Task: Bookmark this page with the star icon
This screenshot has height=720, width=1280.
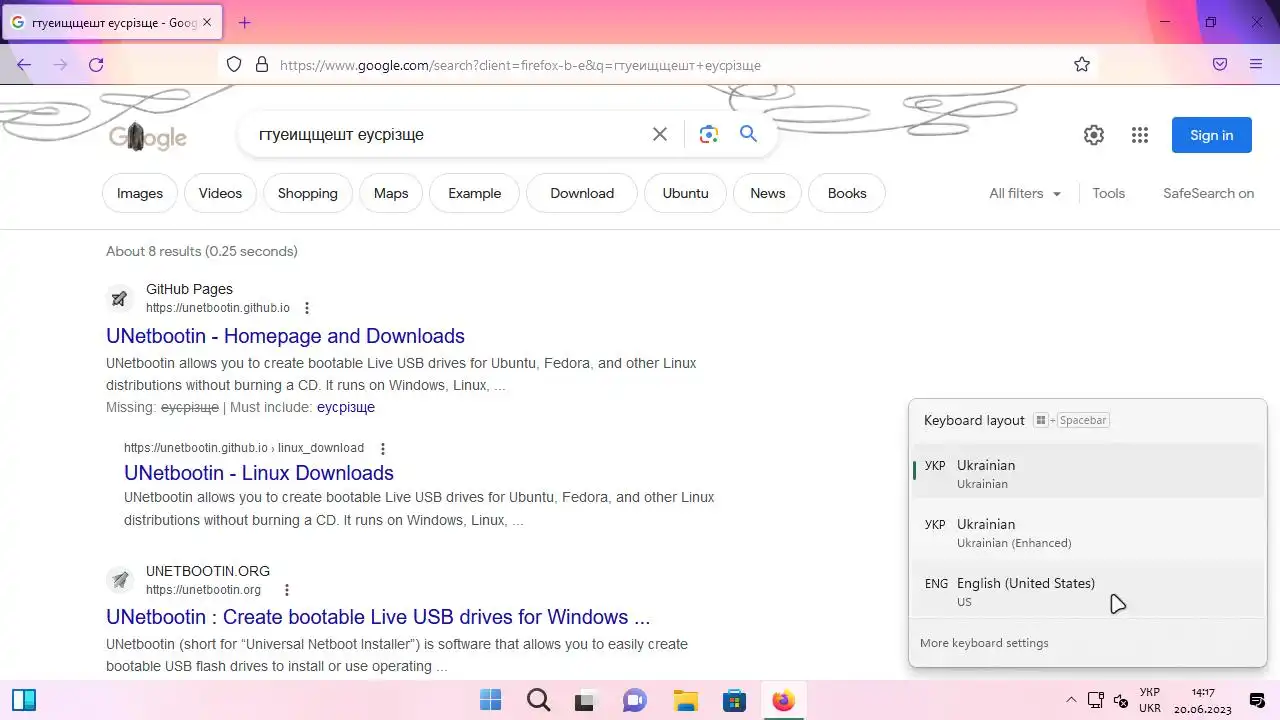Action: (1082, 65)
